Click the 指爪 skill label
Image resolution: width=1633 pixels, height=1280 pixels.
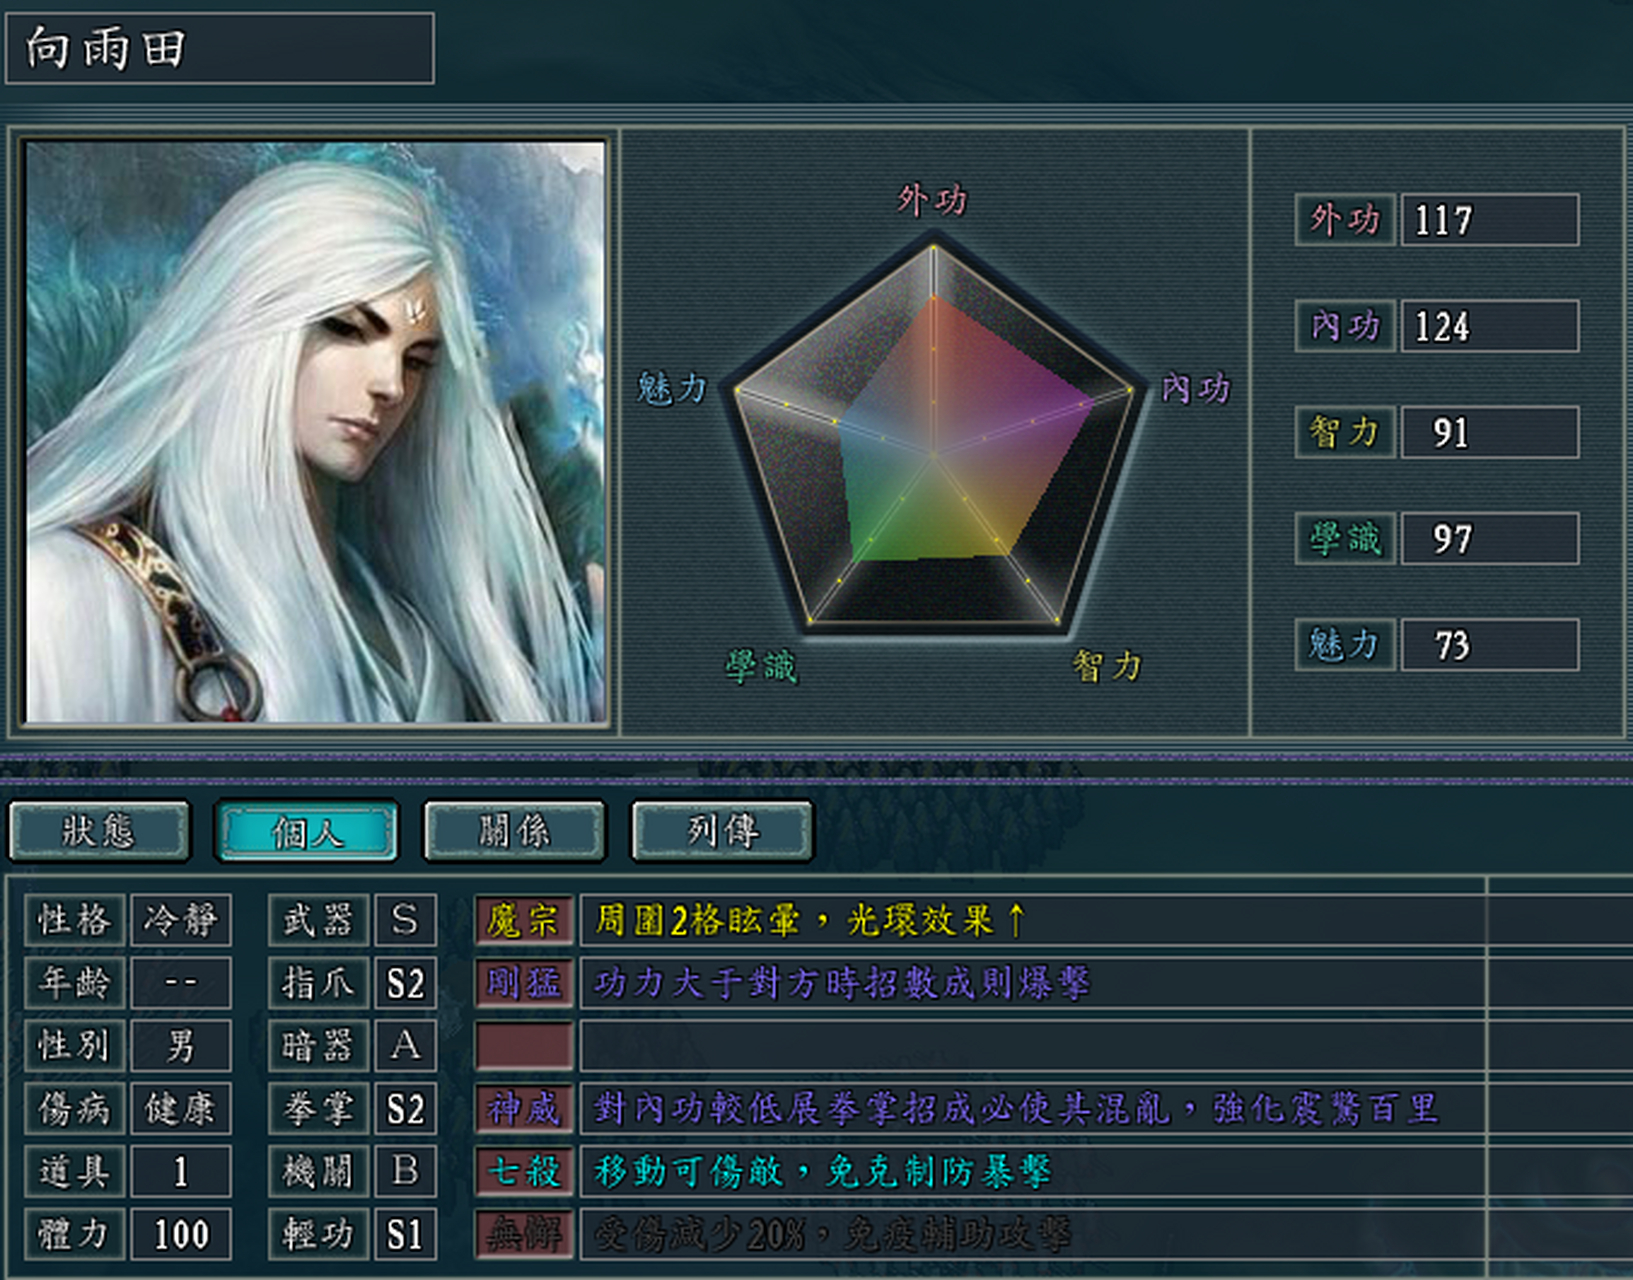tap(319, 983)
